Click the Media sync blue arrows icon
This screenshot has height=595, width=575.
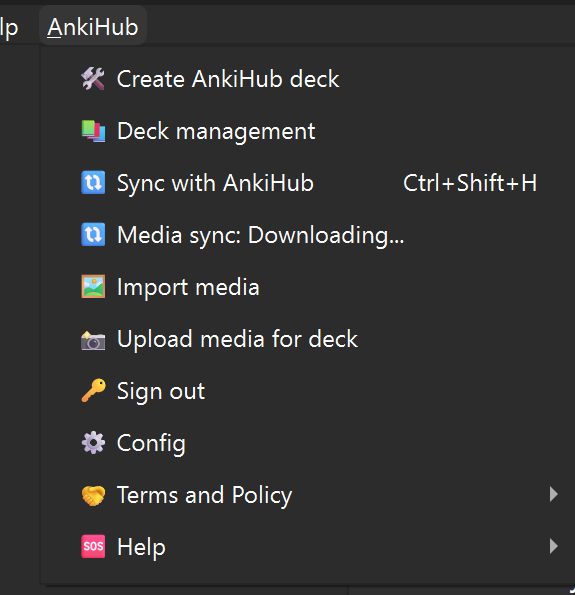[x=93, y=235]
